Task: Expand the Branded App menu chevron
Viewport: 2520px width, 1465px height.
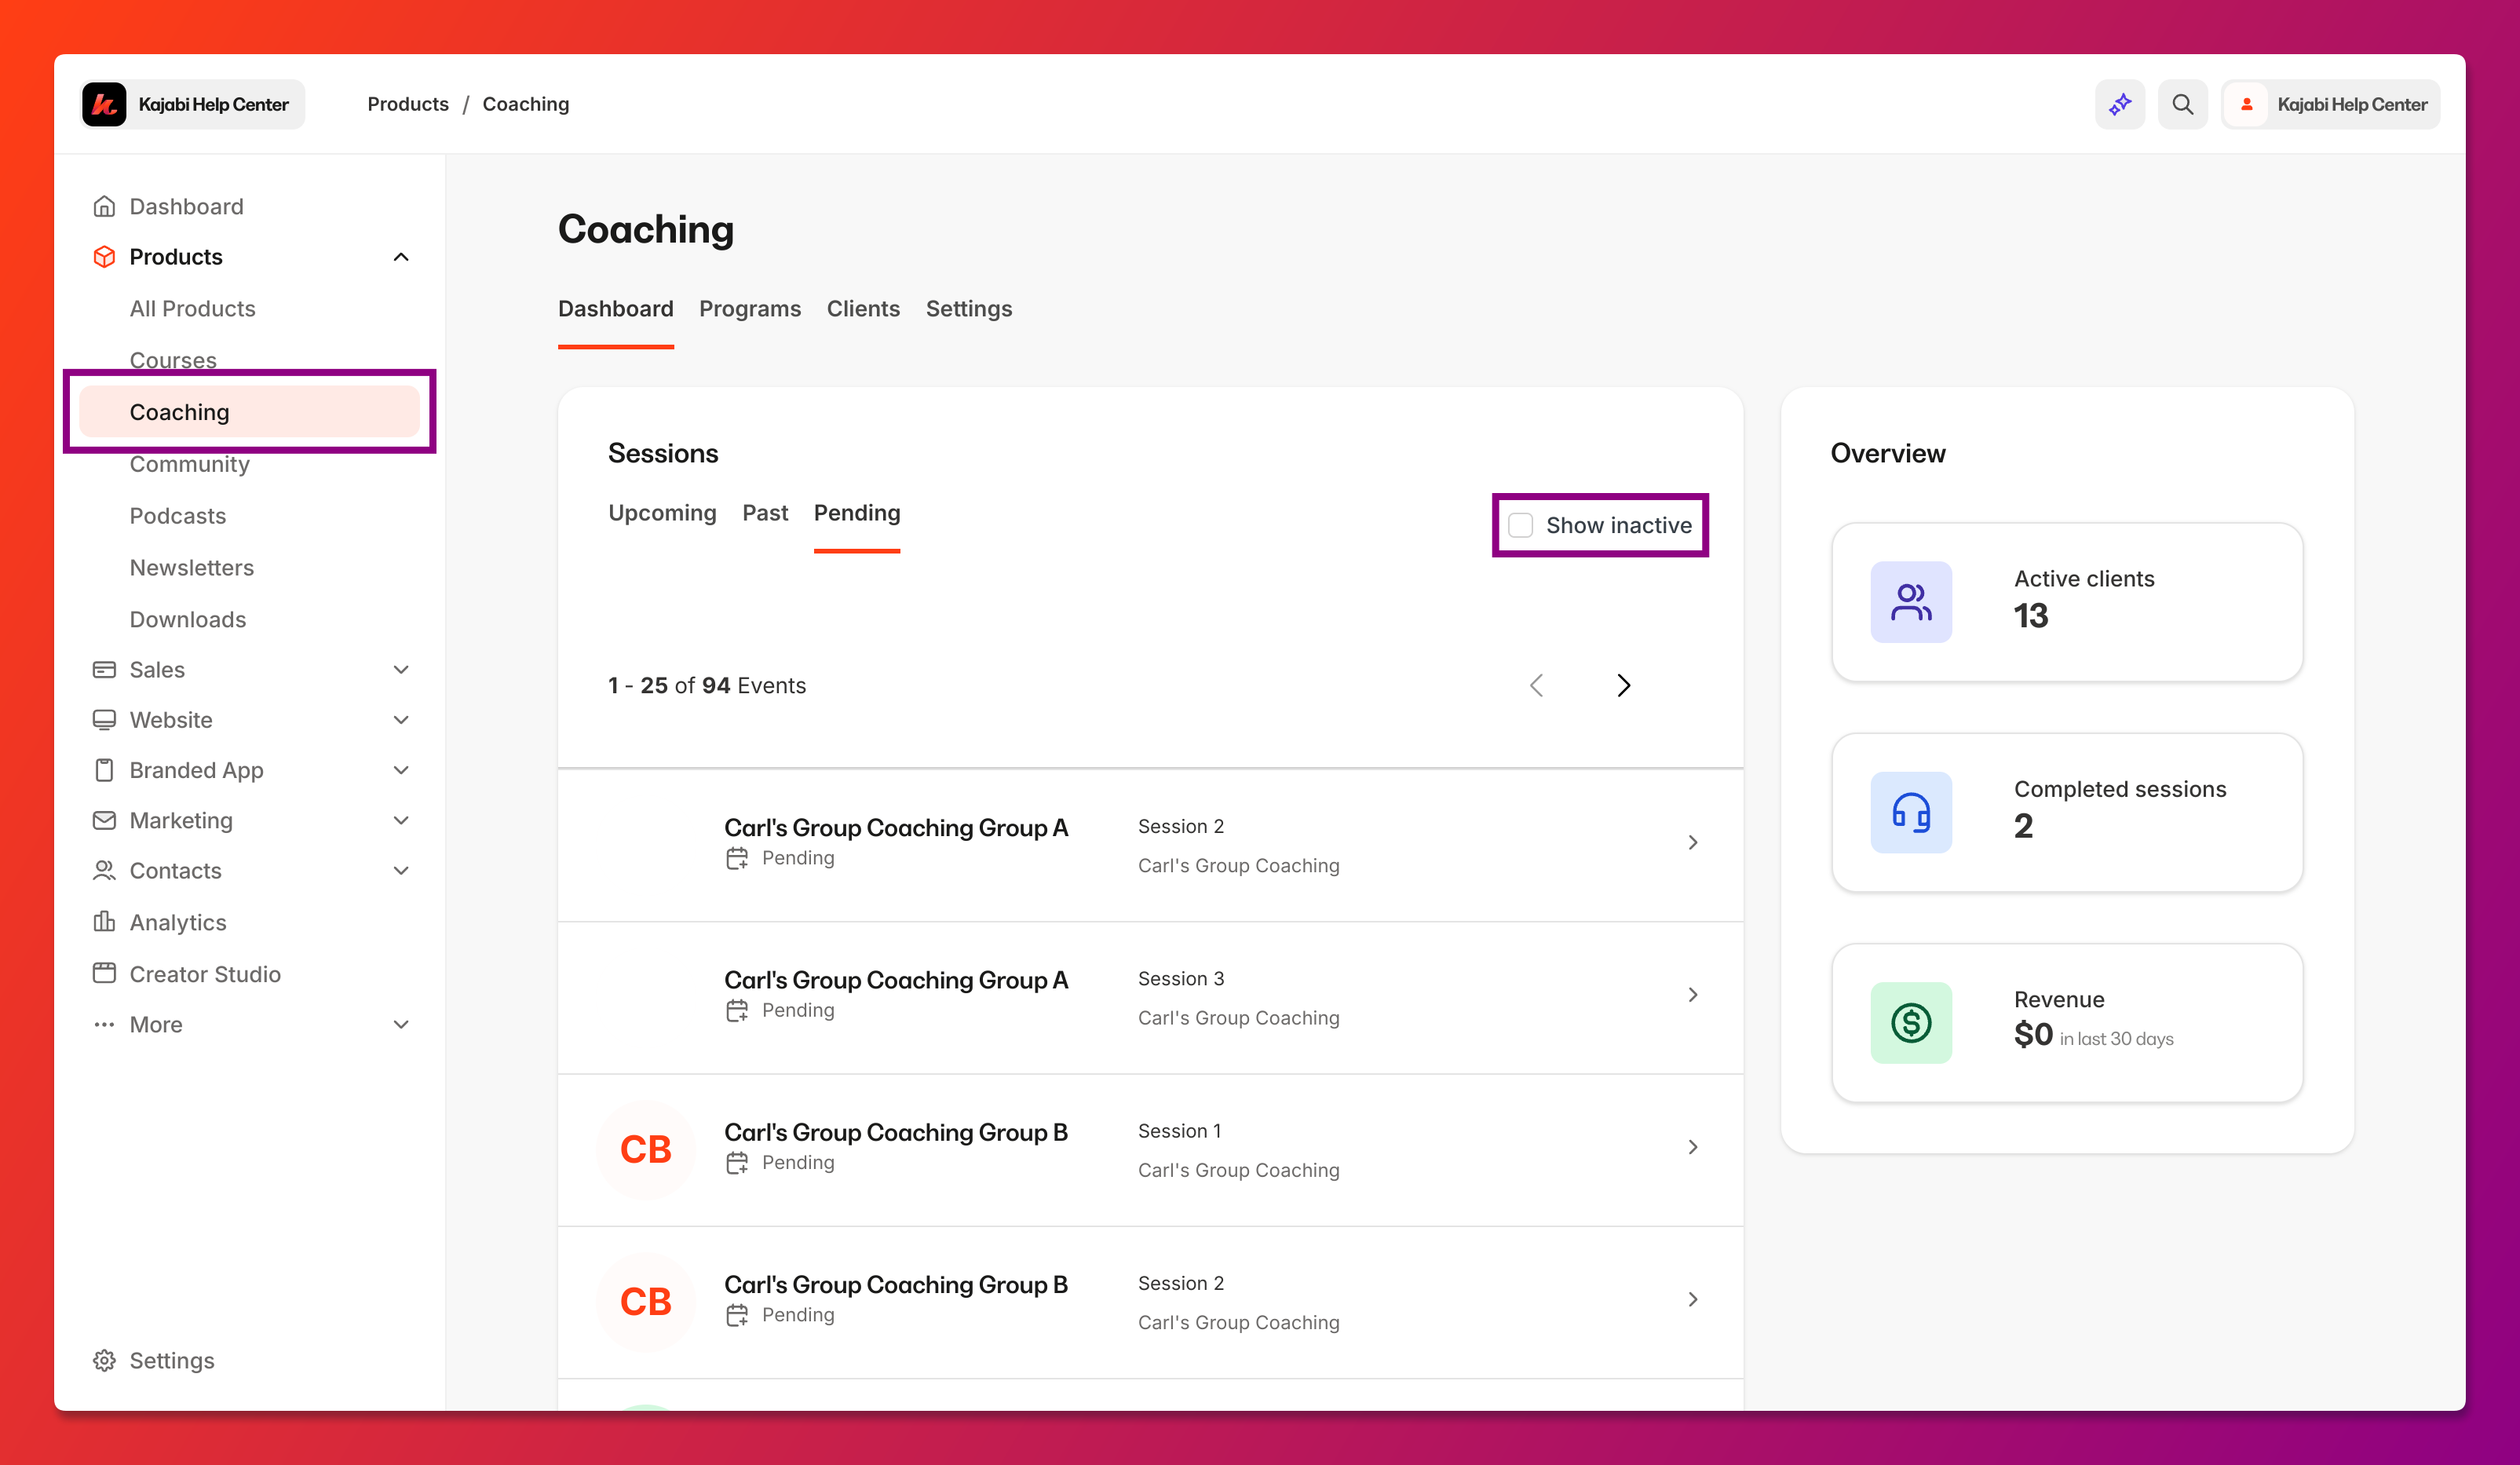Action: coord(401,770)
